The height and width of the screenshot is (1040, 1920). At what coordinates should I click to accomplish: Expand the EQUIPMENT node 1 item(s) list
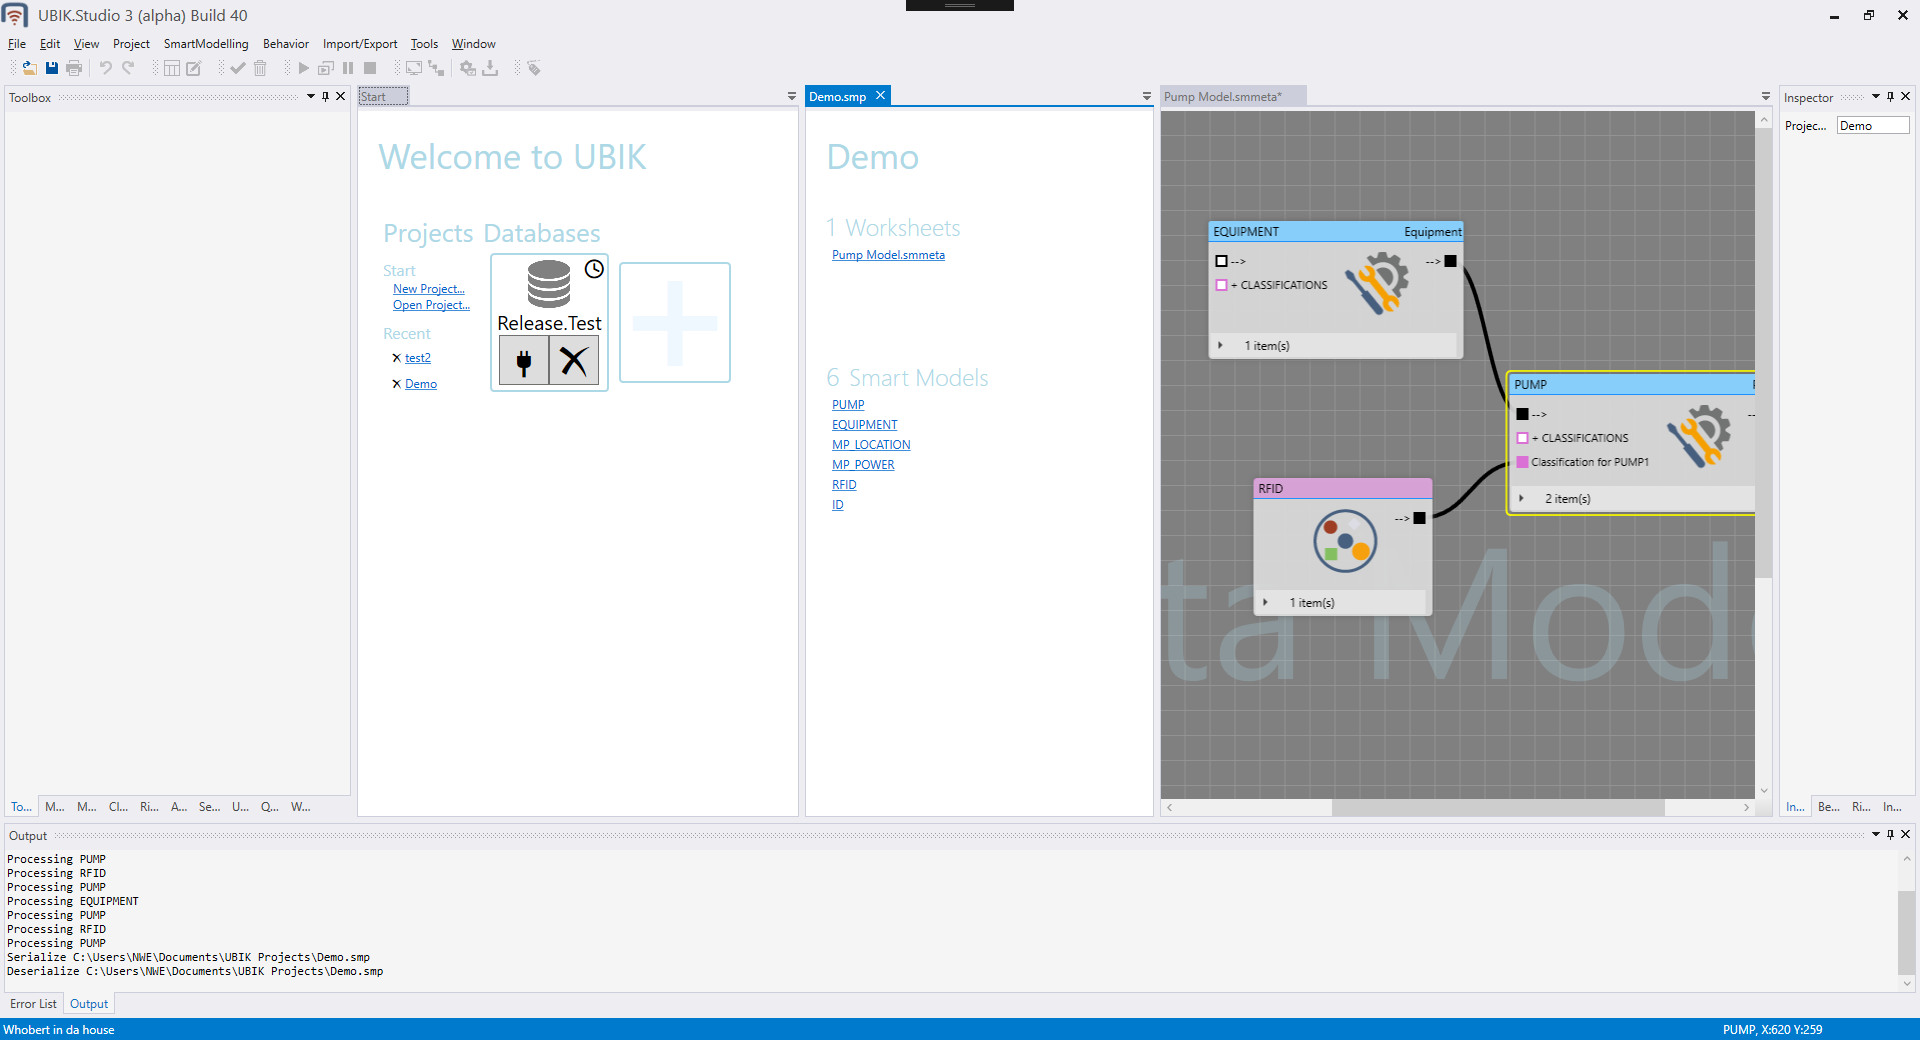[1220, 346]
